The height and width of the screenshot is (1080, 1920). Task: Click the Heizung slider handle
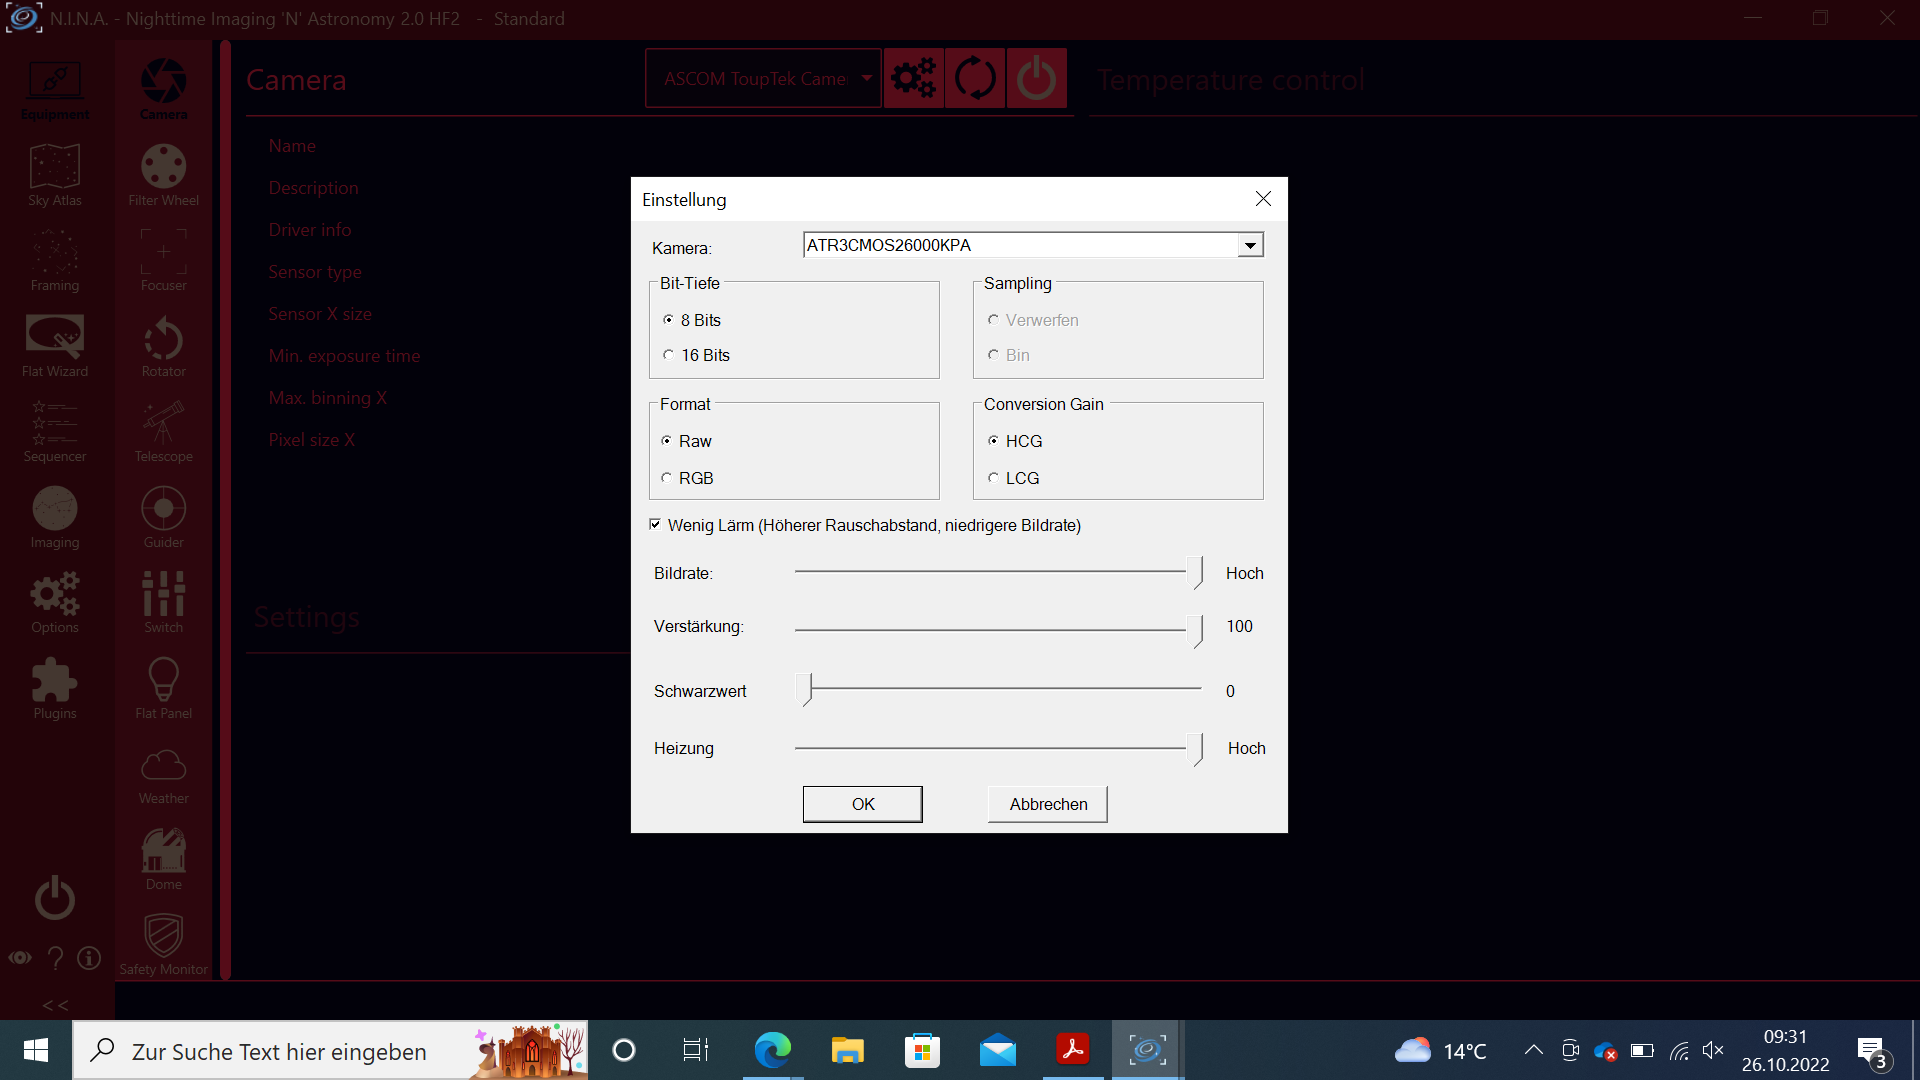[1195, 748]
